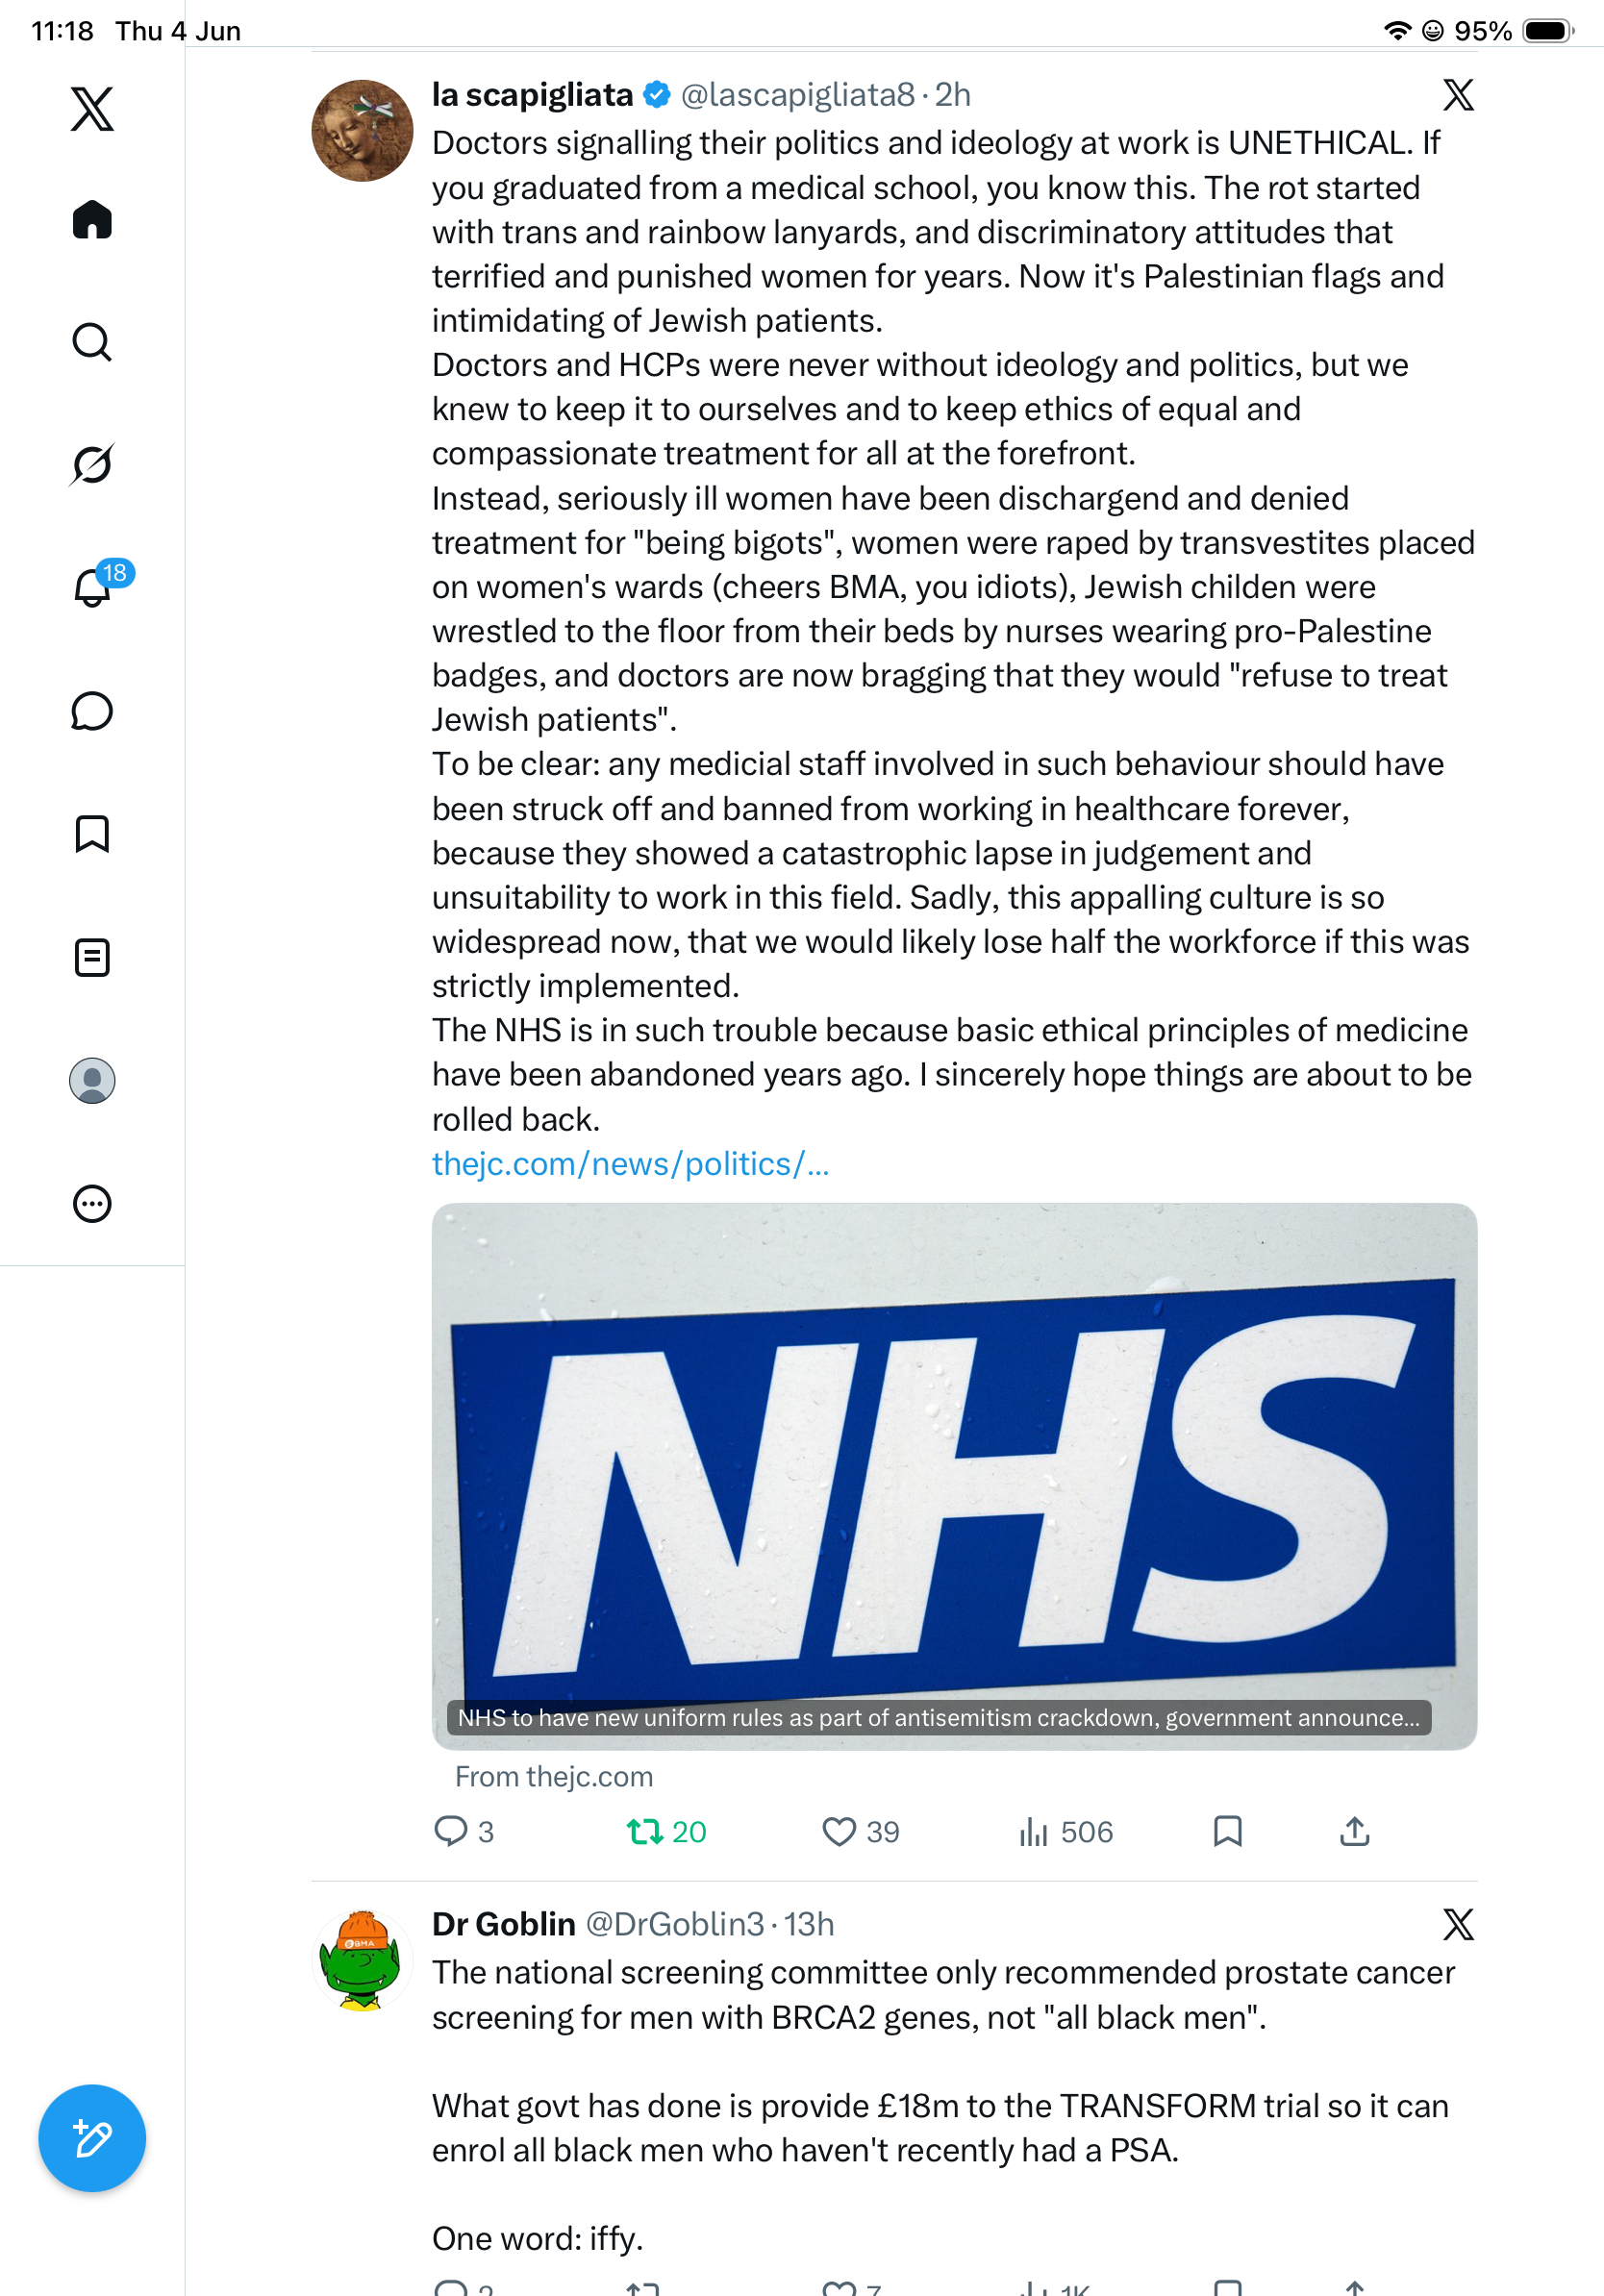The height and width of the screenshot is (2296, 1604).
Task: Open the NHS article preview image
Action: [954, 1476]
